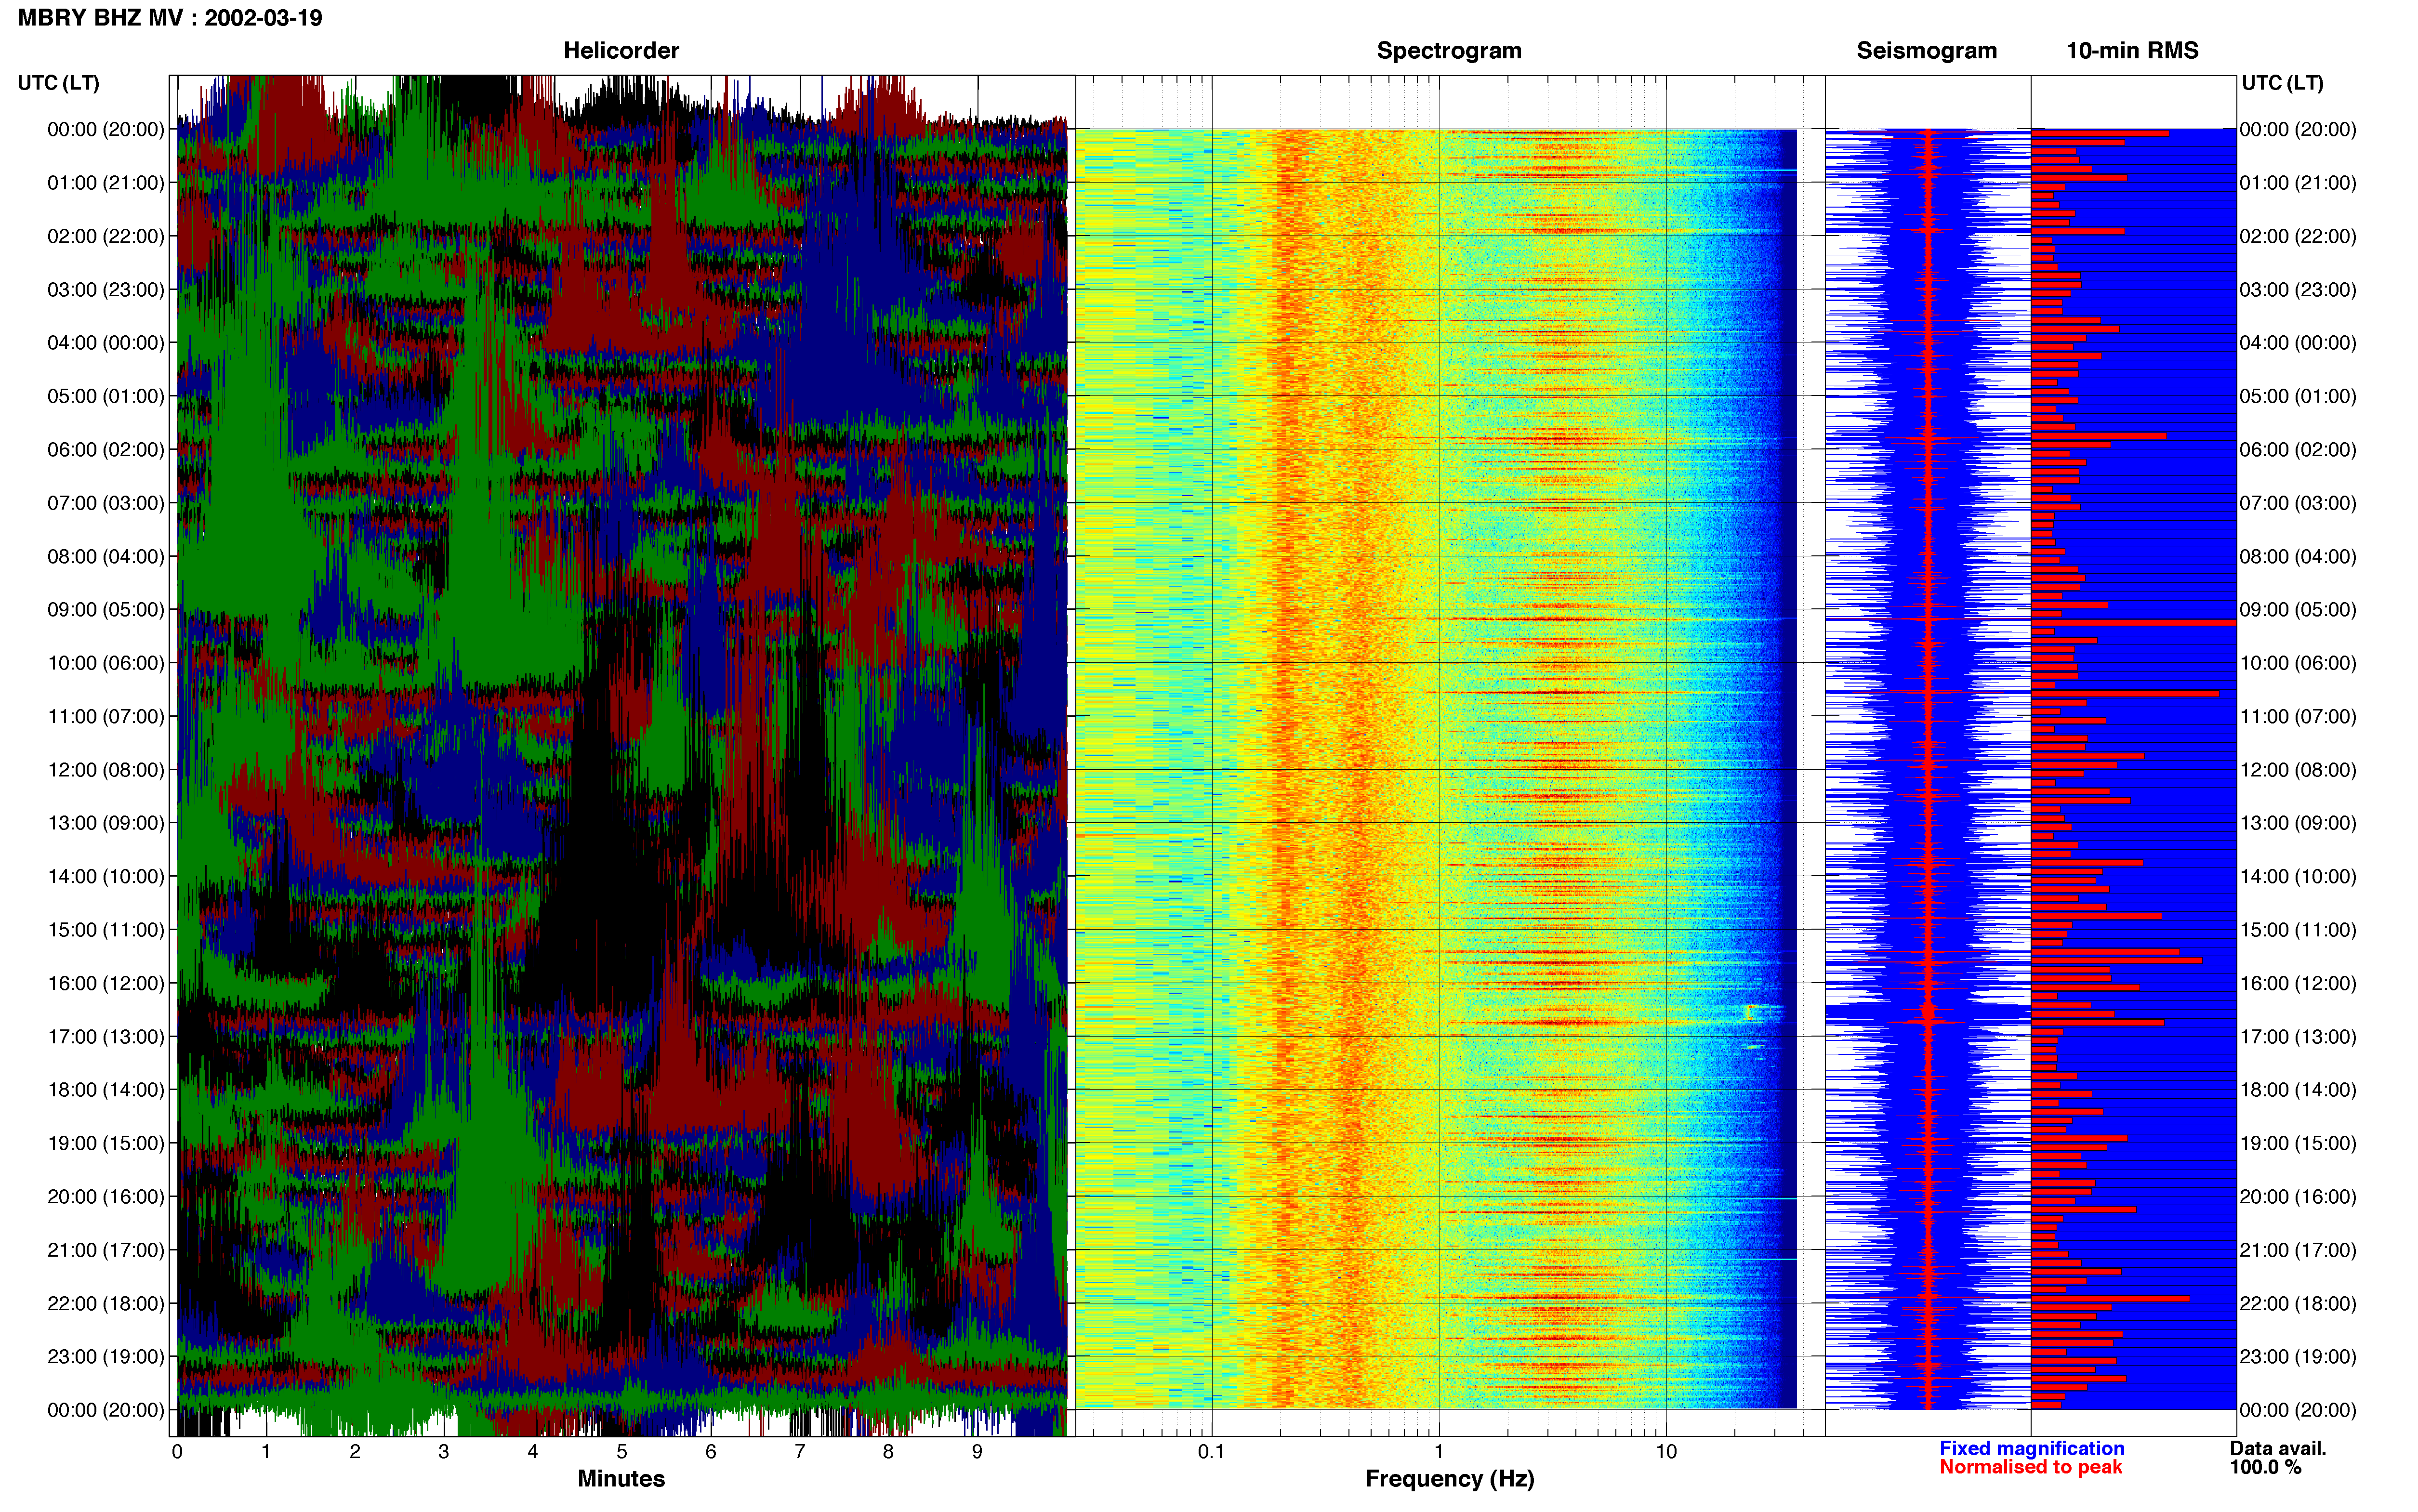Click '09:00 (05:00)' on the right RMS axis
2418x1512 pixels.
click(2298, 610)
